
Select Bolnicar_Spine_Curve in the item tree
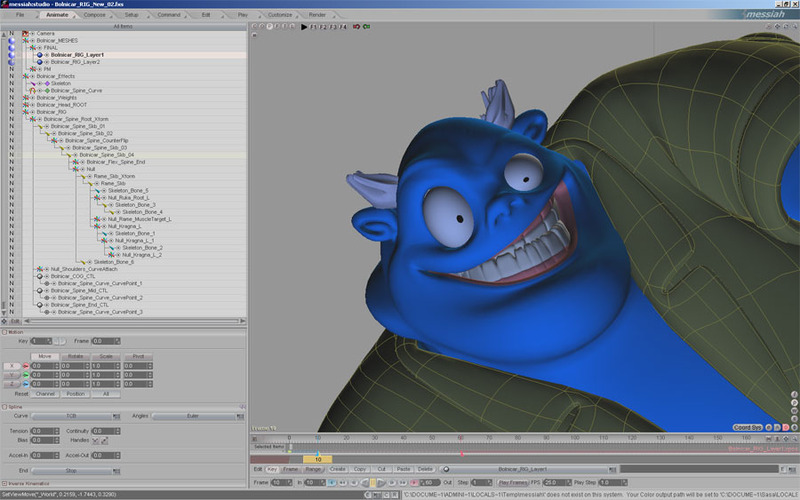coord(74,90)
